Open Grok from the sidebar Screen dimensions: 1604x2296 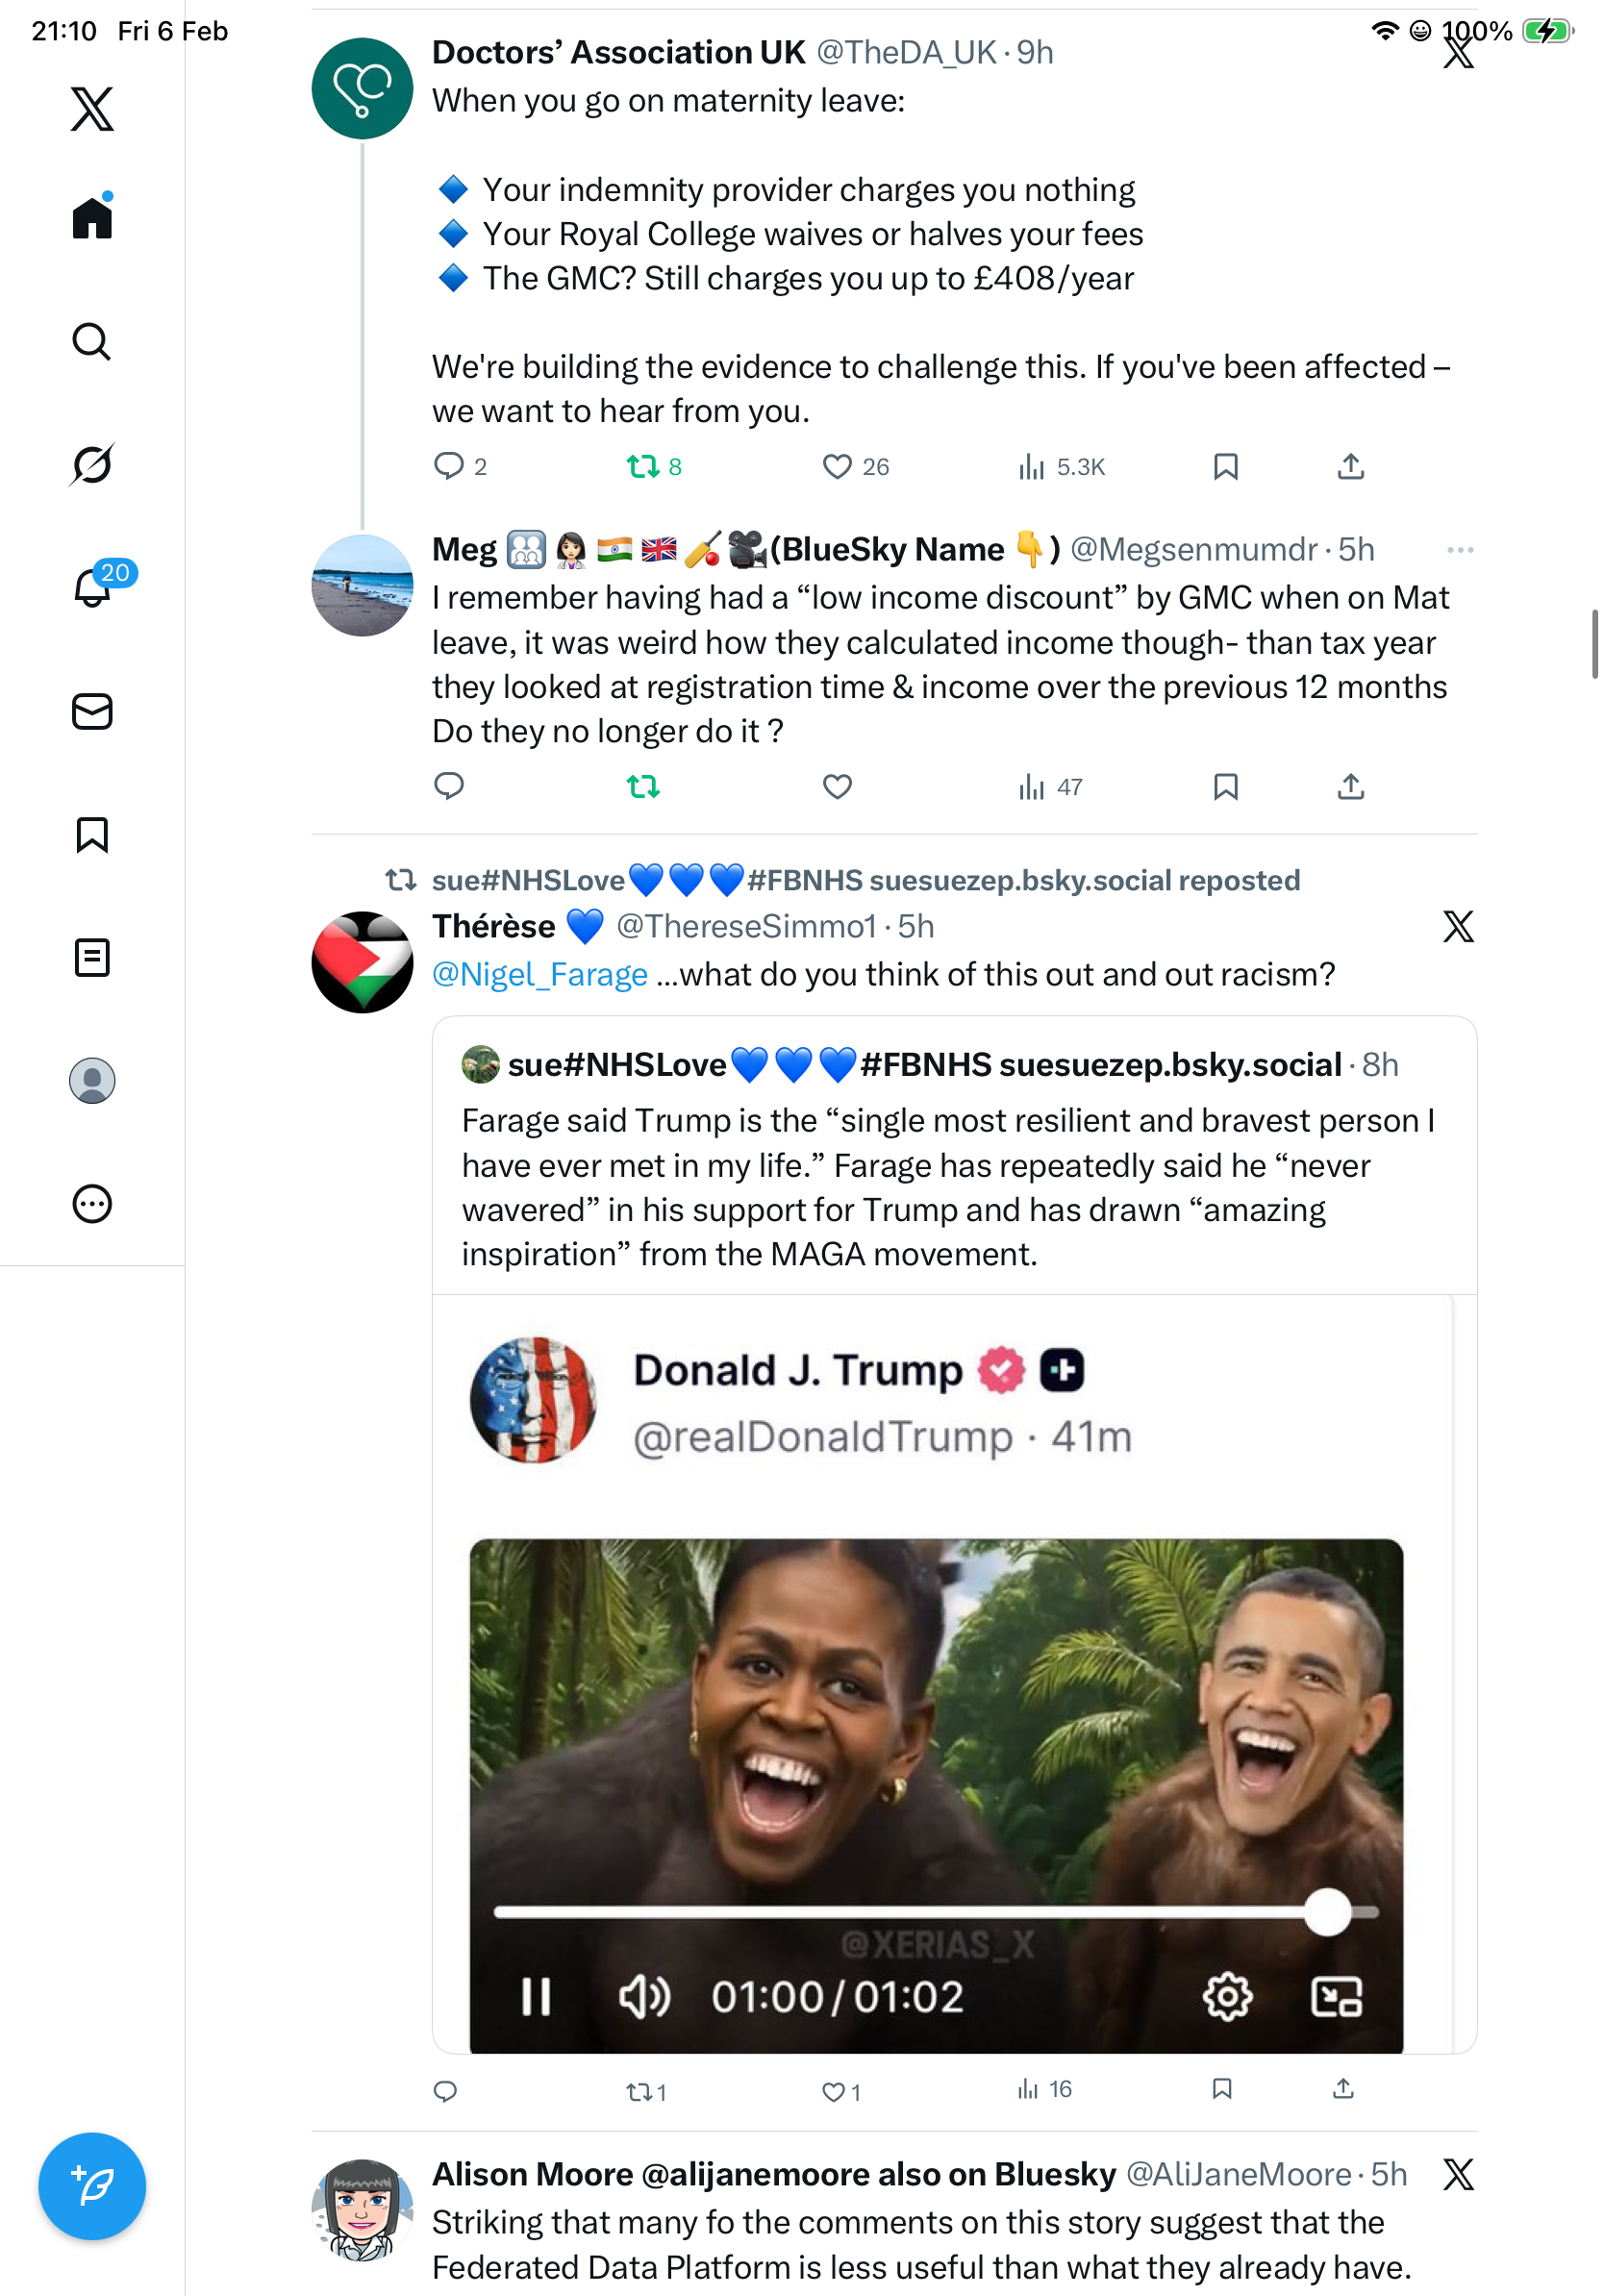coord(92,464)
